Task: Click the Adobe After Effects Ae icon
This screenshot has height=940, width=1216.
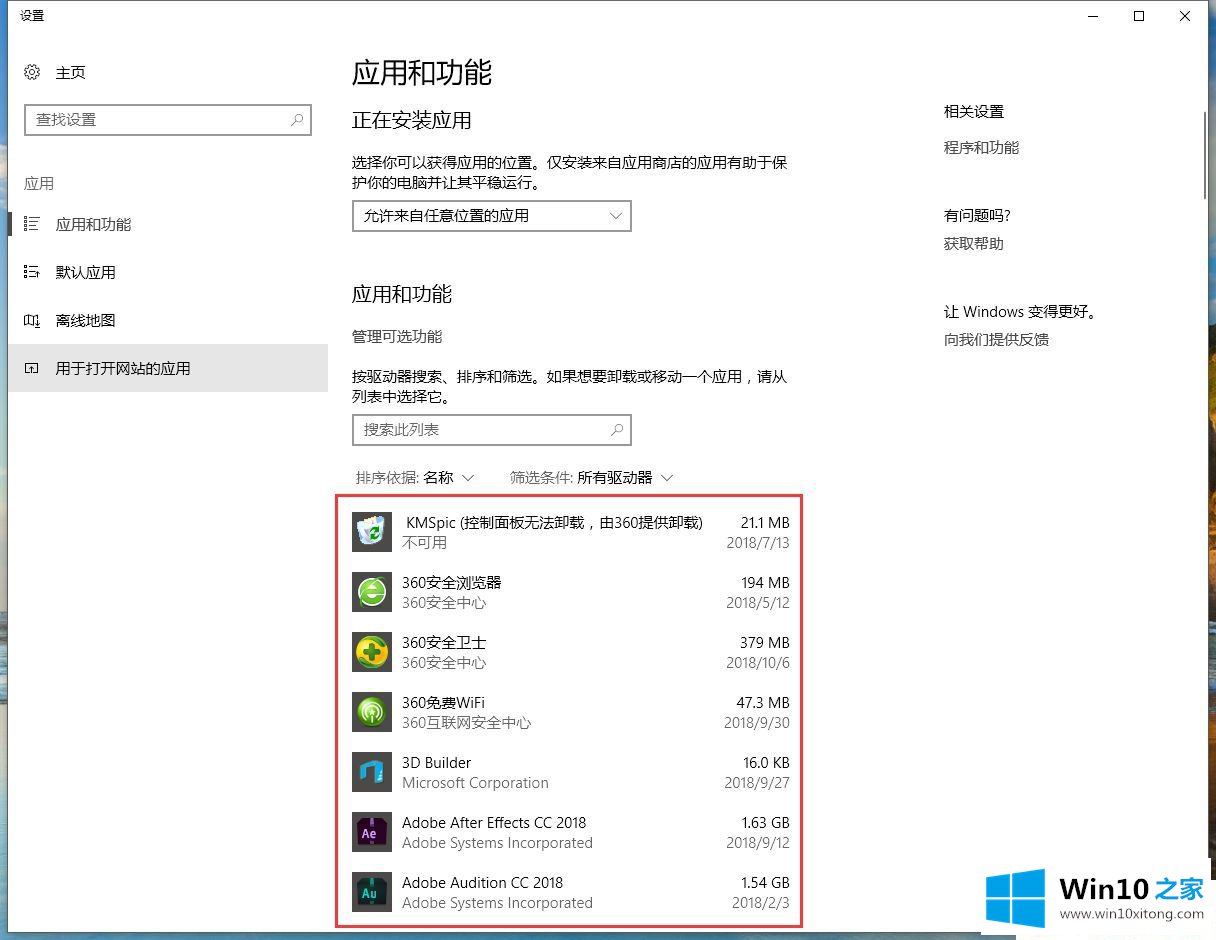Action: [x=372, y=832]
